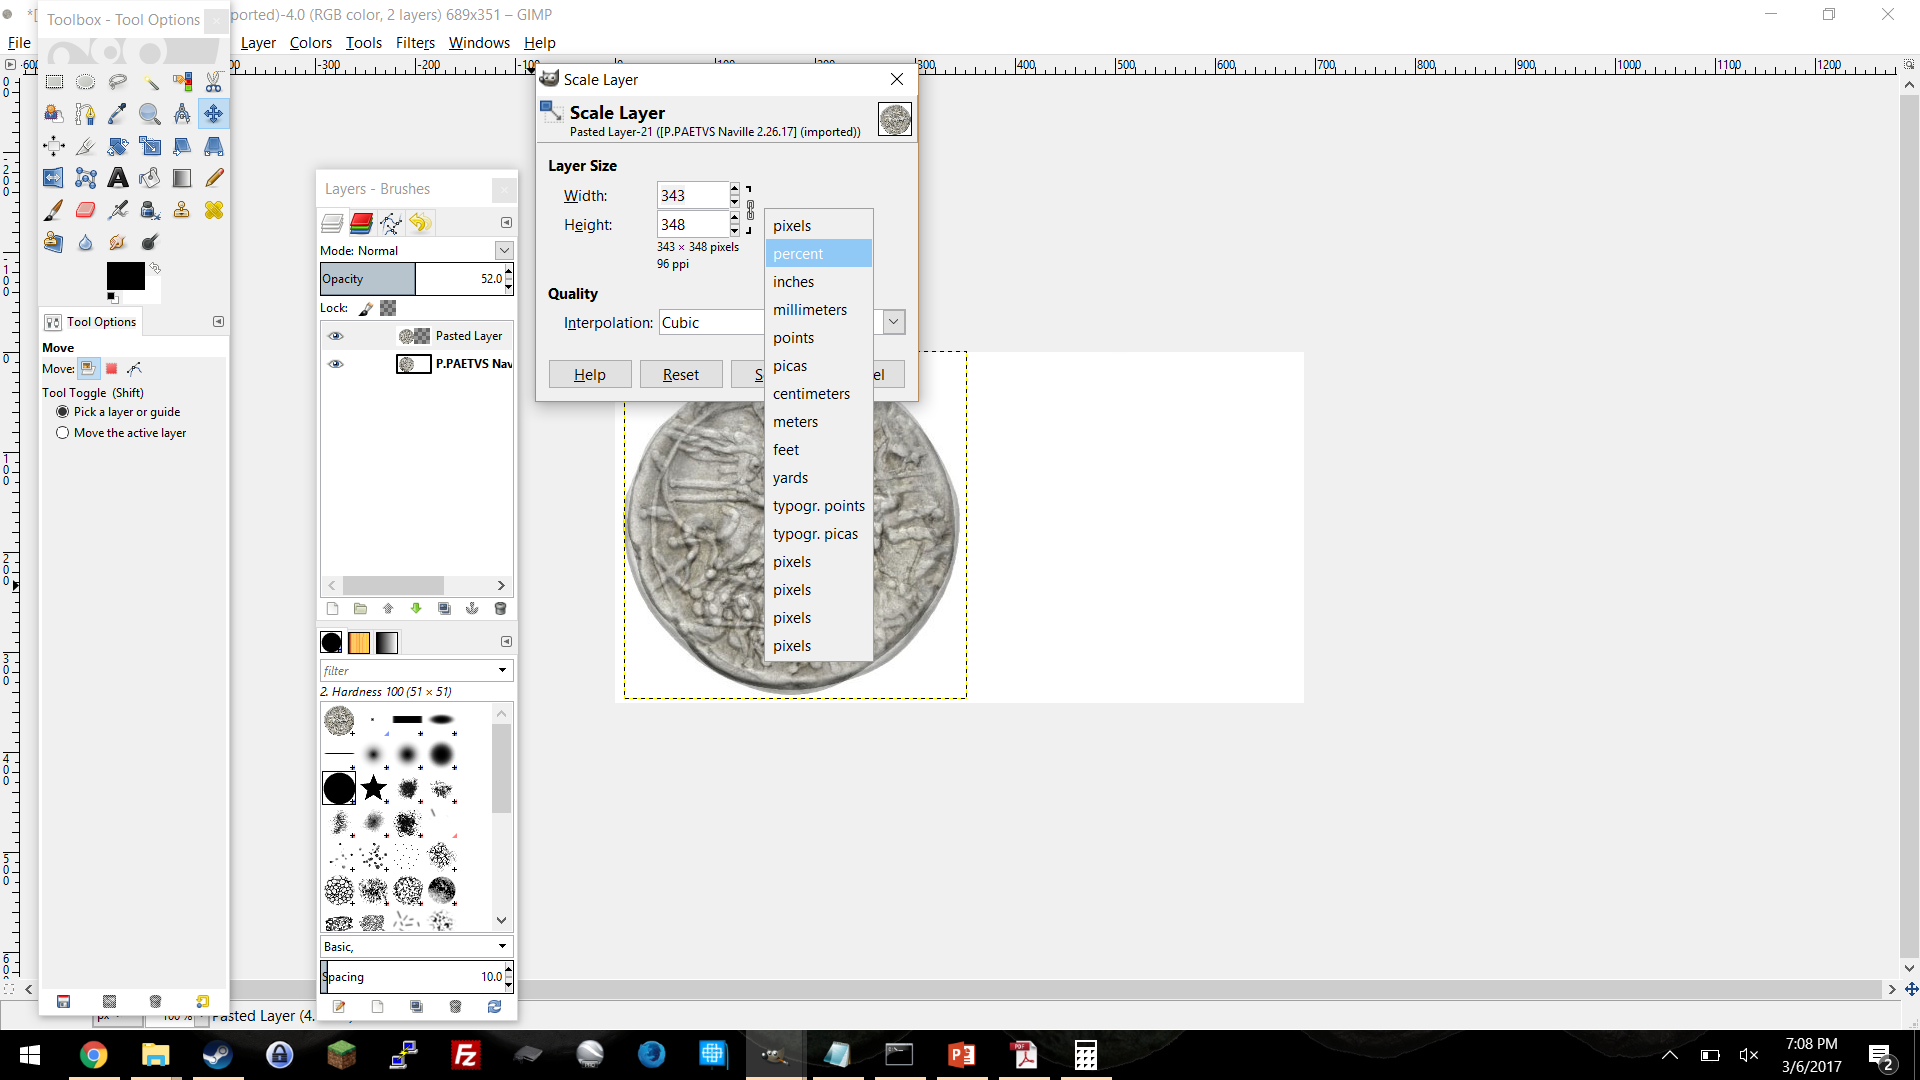1920x1080 pixels.
Task: Select the Scale tool in toolbox
Action: click(150, 146)
